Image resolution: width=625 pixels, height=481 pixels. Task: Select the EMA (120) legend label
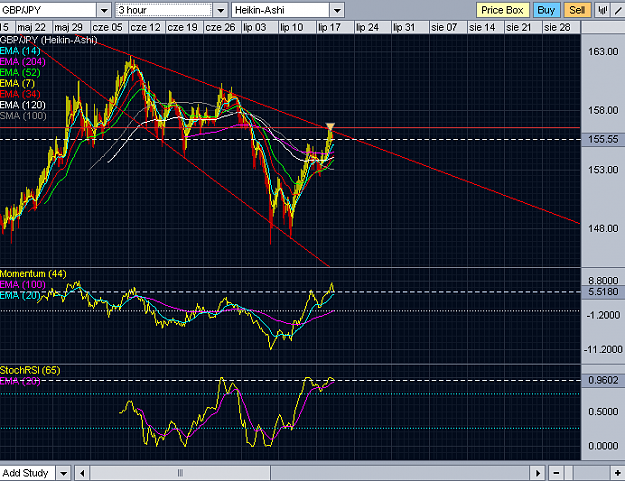pyautogui.click(x=23, y=105)
